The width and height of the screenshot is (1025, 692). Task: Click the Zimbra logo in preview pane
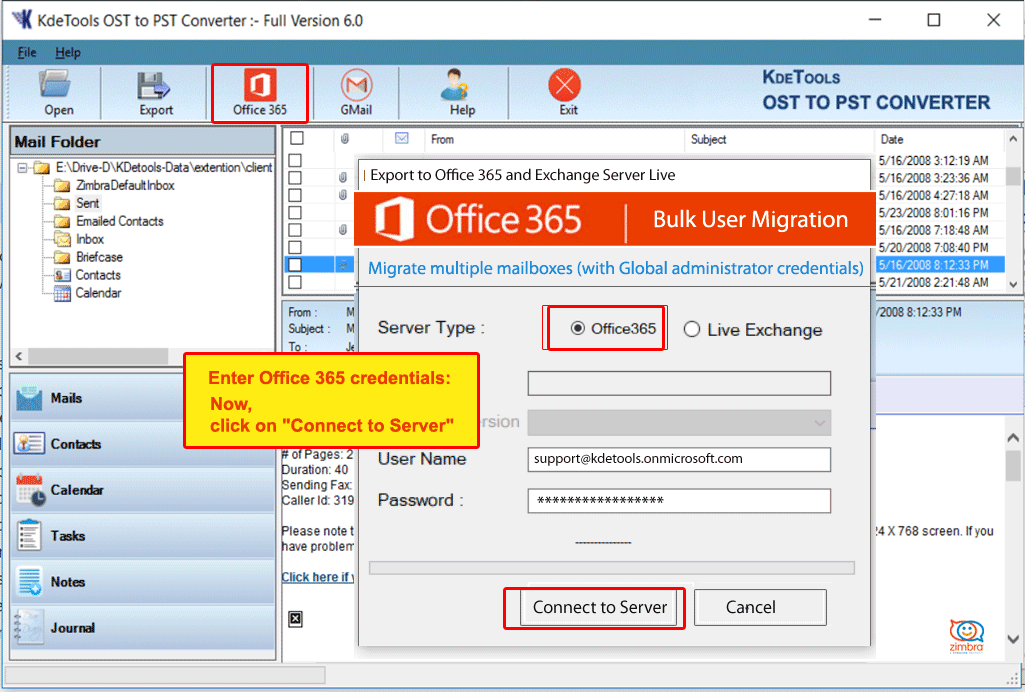pos(966,636)
